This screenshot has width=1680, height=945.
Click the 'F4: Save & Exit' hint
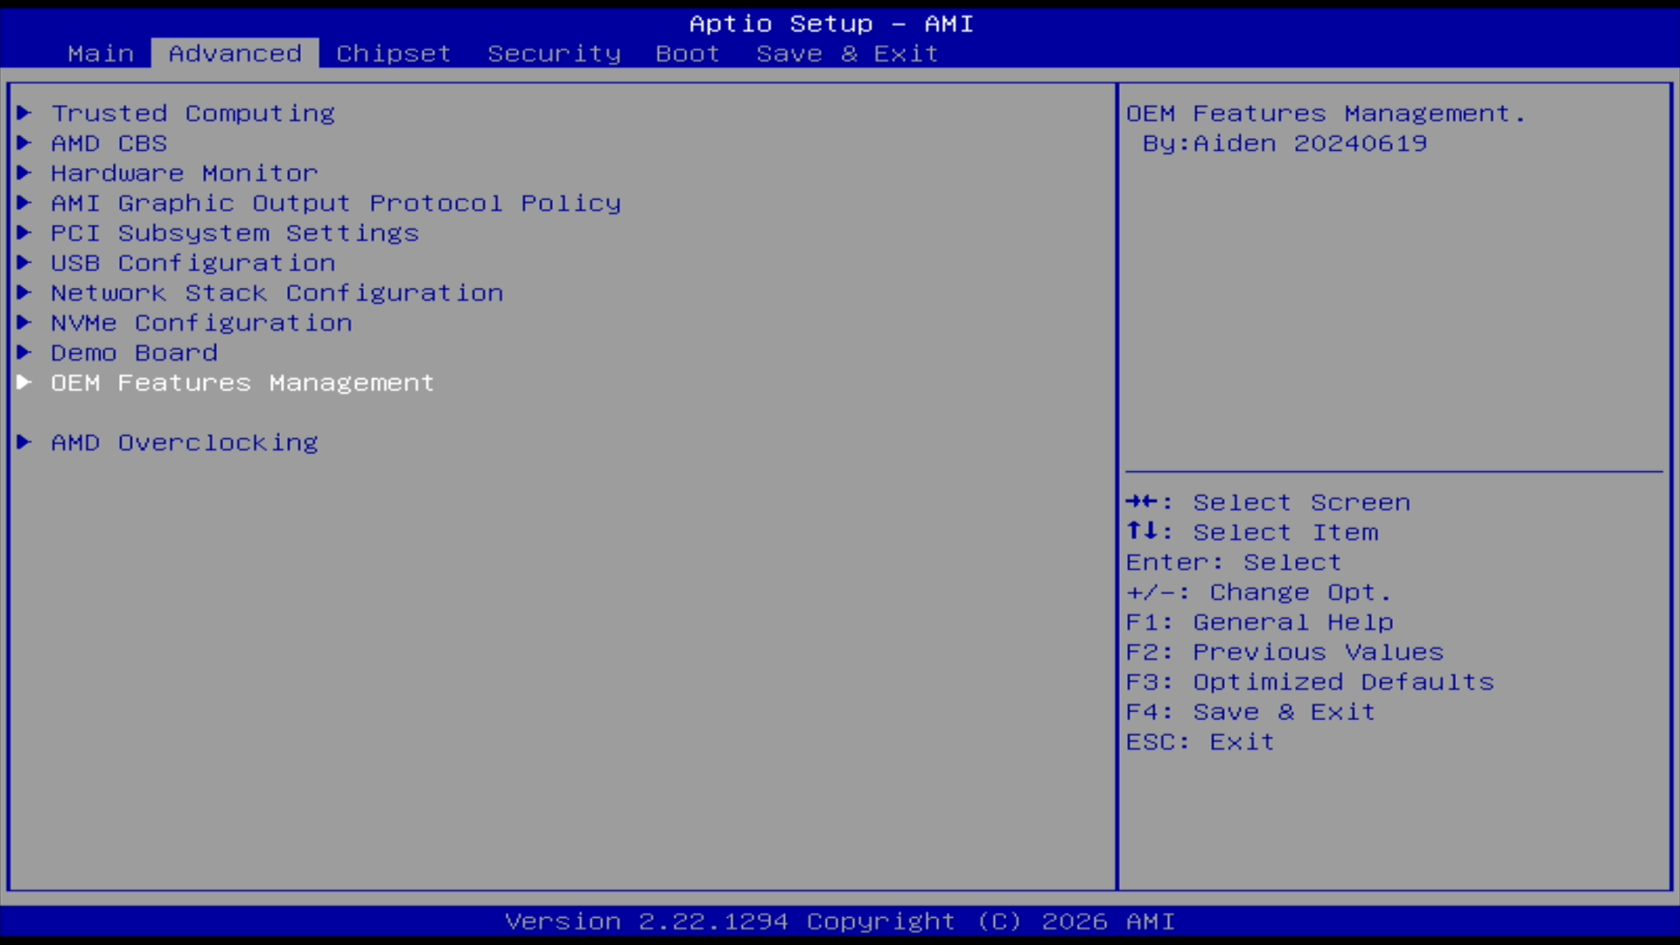click(x=1251, y=712)
